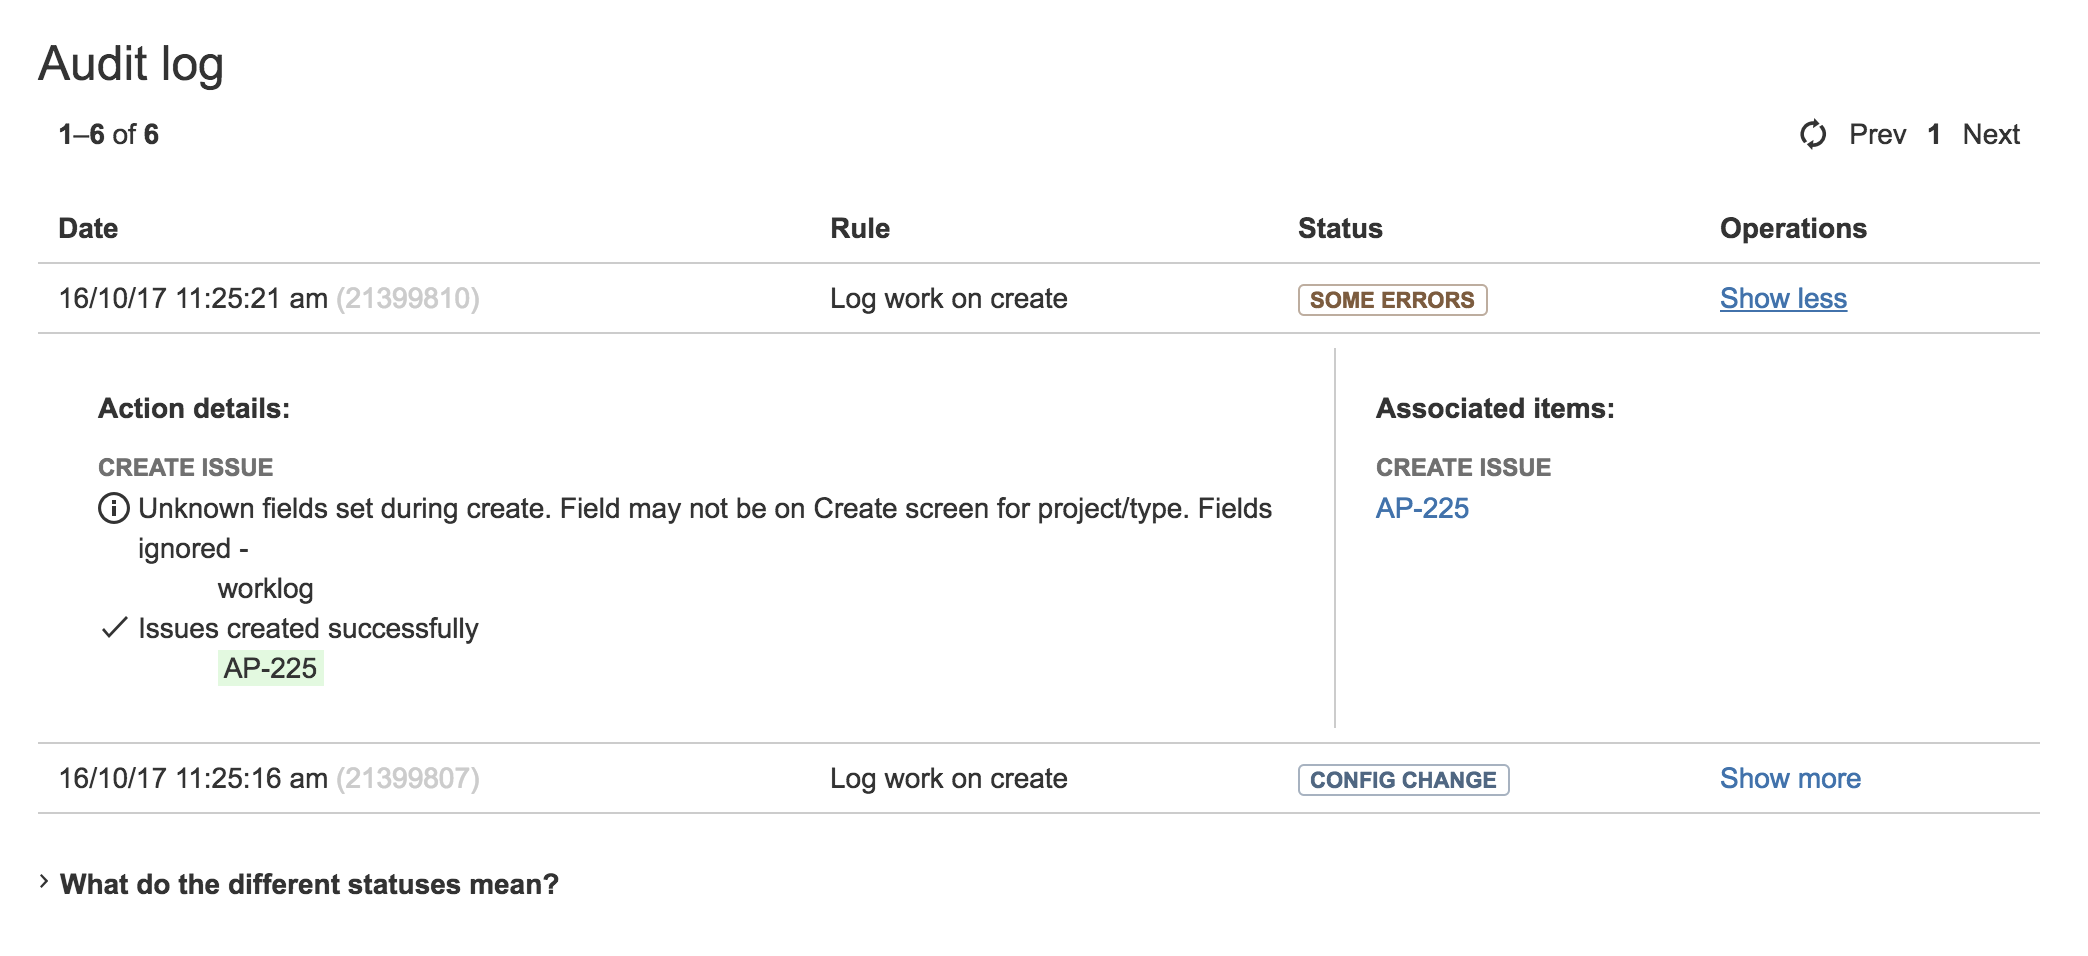Click the info icon beside unknown fields message

click(114, 509)
